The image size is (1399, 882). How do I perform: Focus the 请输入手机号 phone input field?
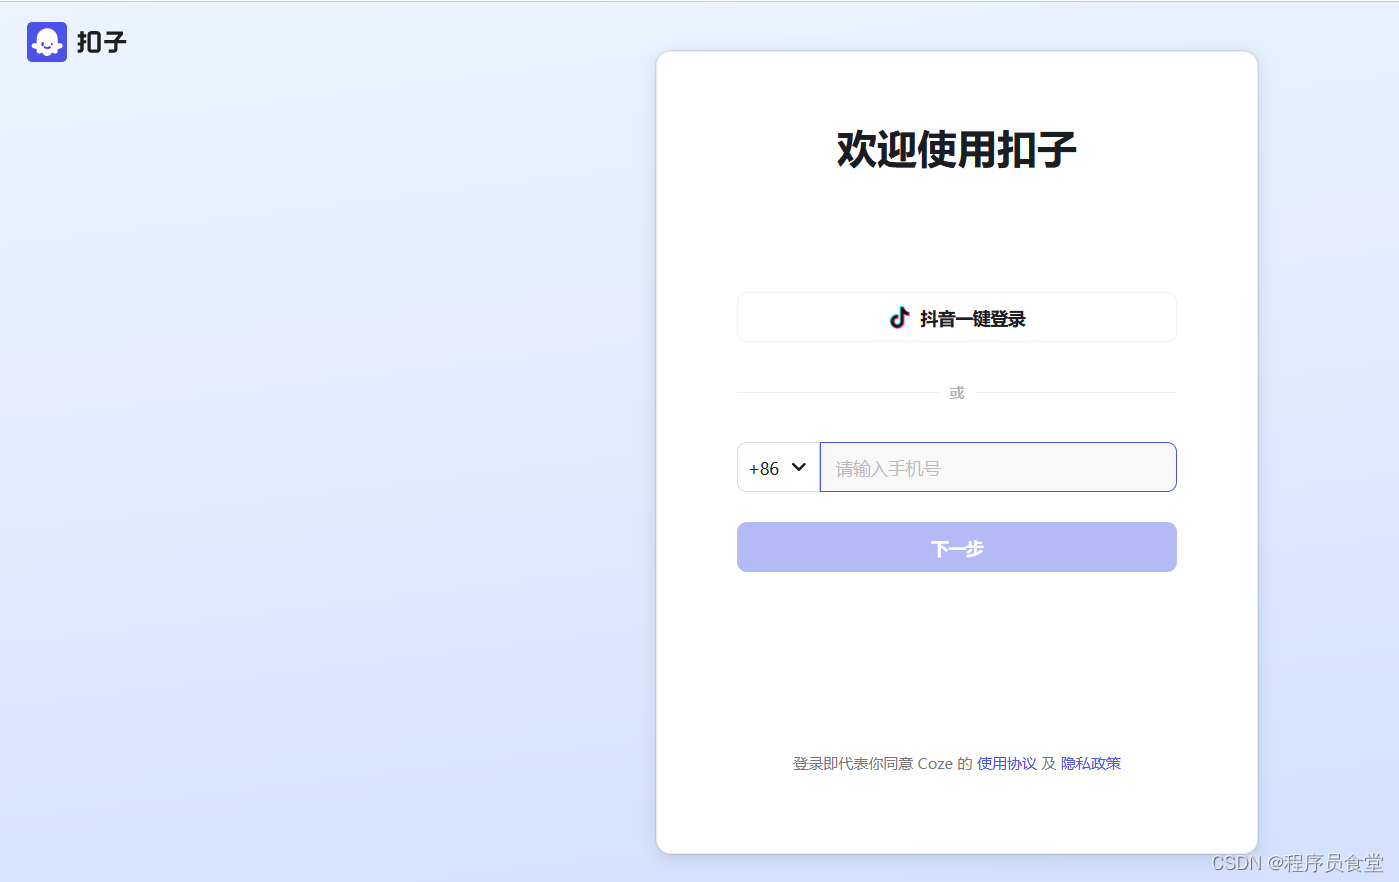(x=998, y=467)
